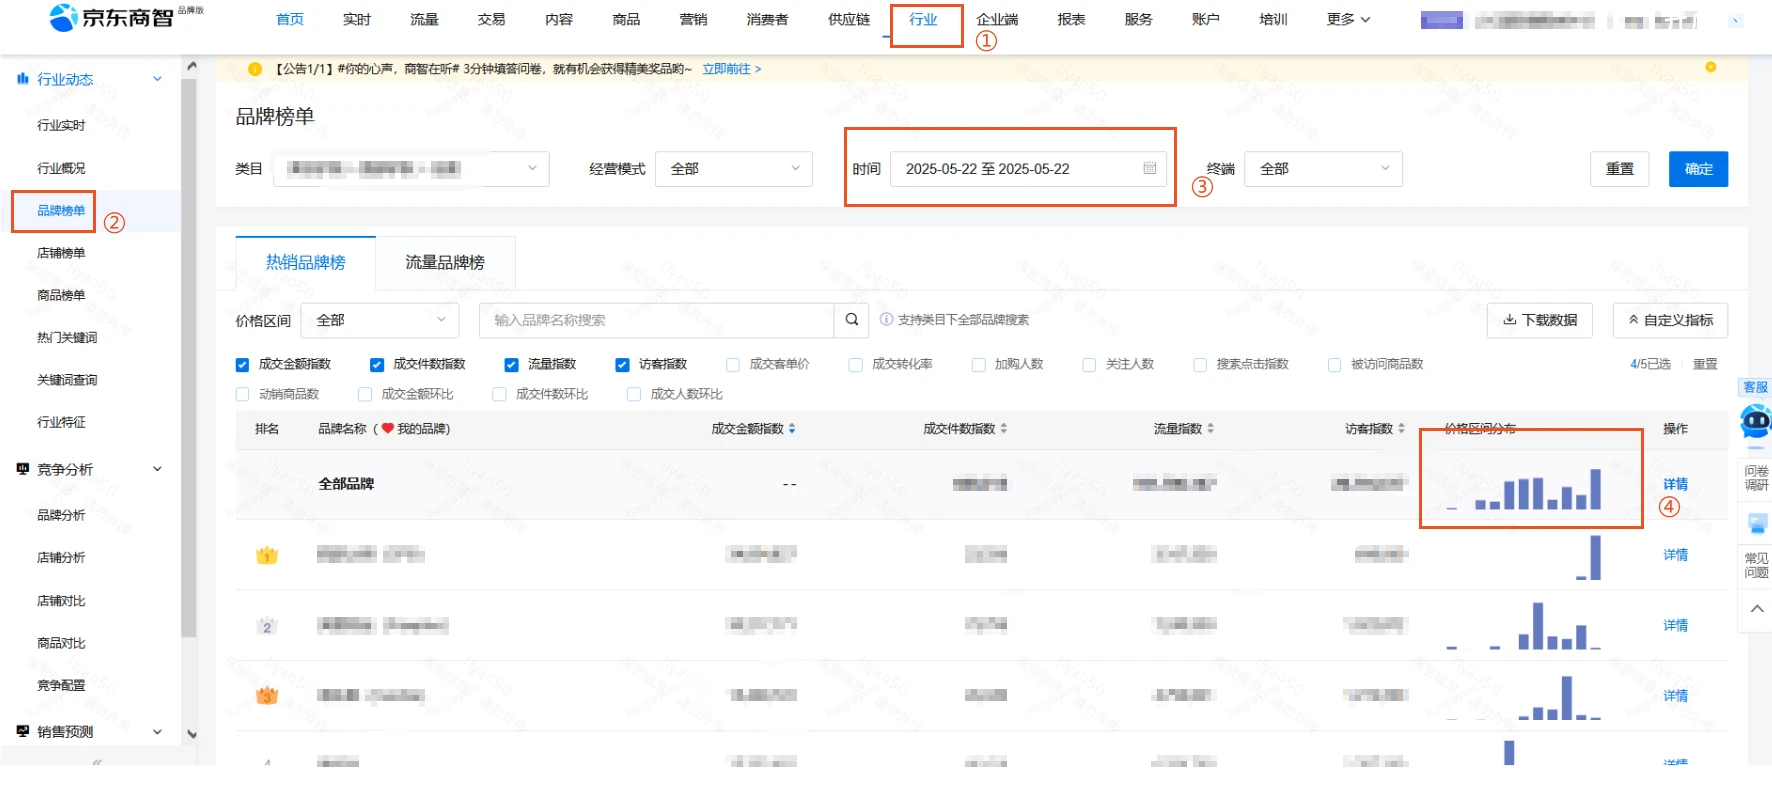The height and width of the screenshot is (796, 1772).
Task: Click the info icon beside 支持类目下全部品牌搜索
Action: pyautogui.click(x=886, y=320)
